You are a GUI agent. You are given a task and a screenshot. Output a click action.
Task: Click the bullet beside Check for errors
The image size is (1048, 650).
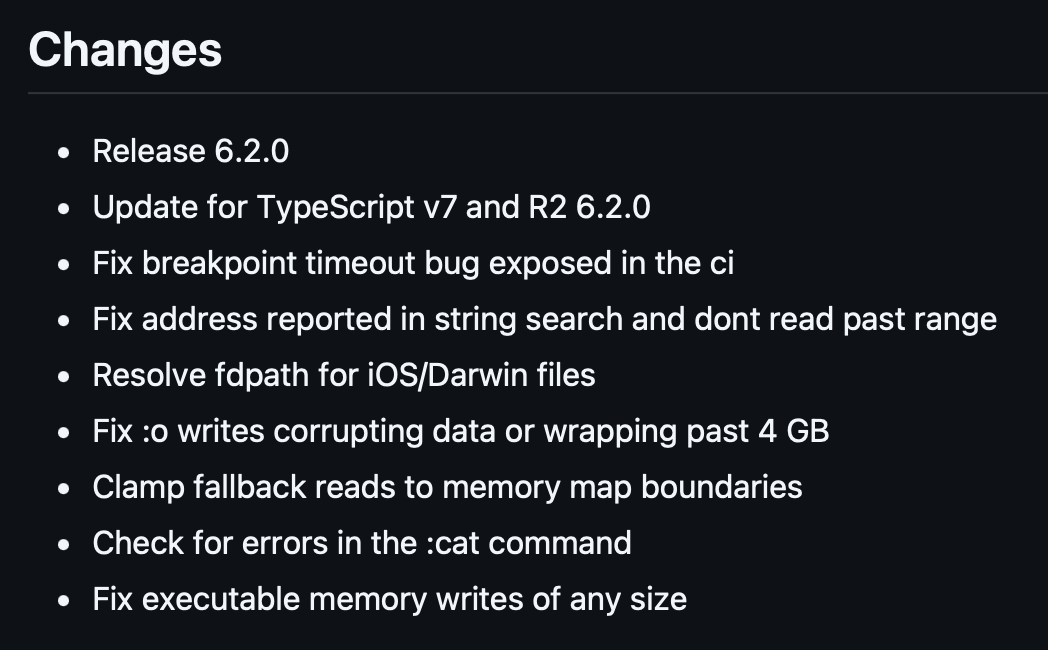pos(63,545)
